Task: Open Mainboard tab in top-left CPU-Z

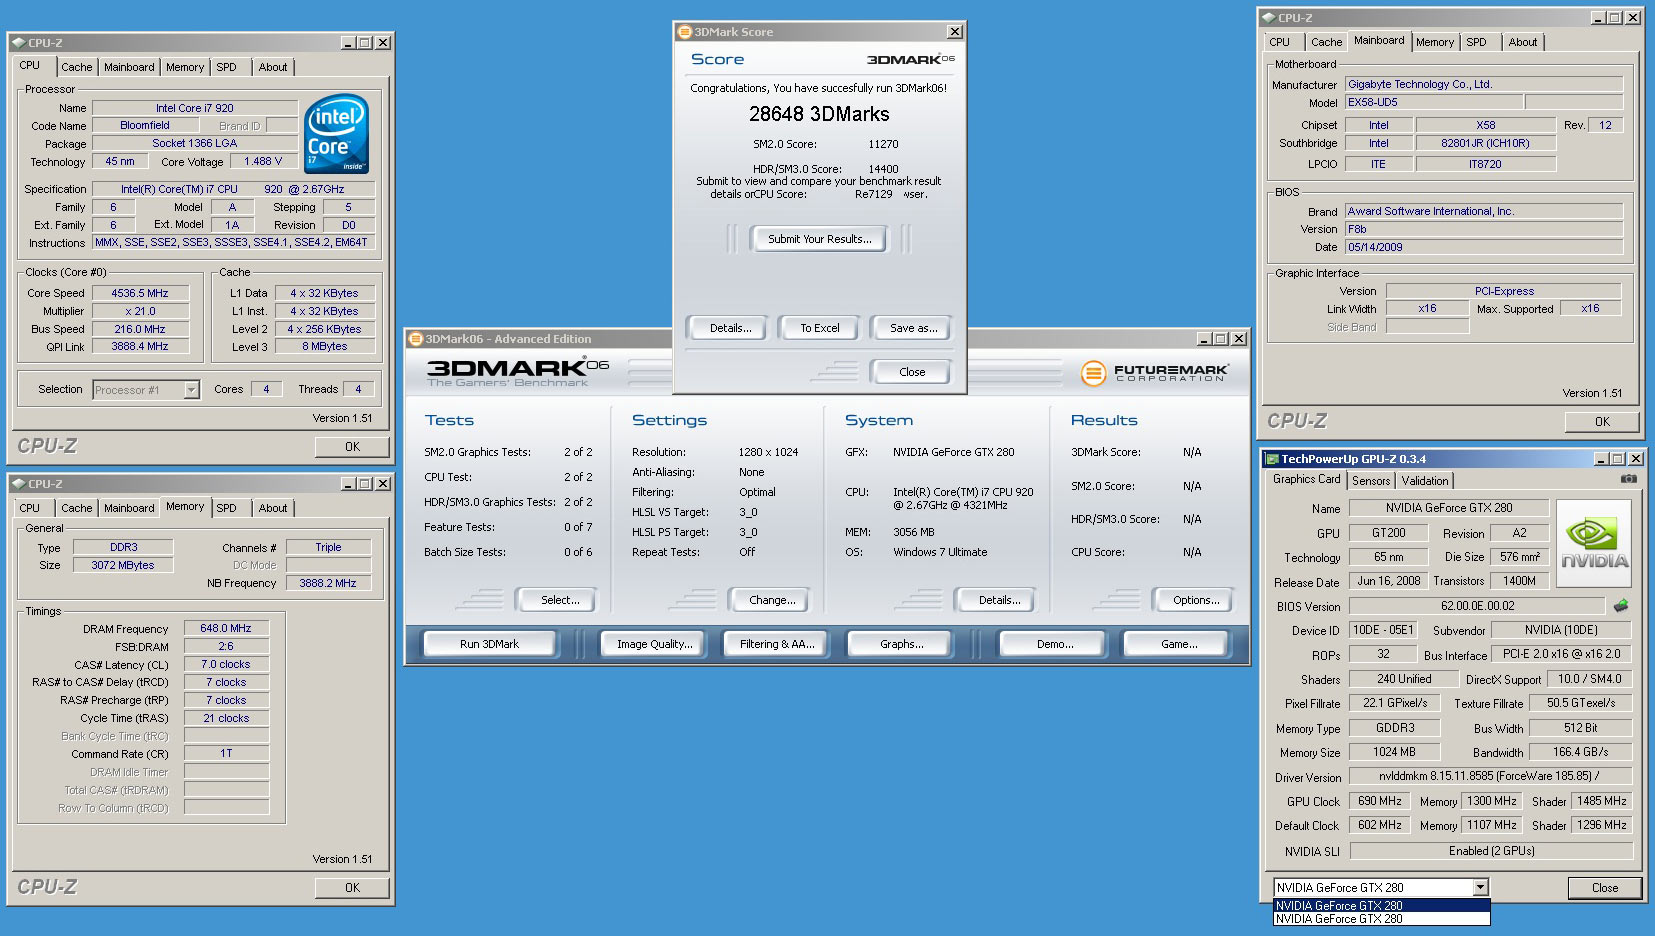Action: (129, 67)
